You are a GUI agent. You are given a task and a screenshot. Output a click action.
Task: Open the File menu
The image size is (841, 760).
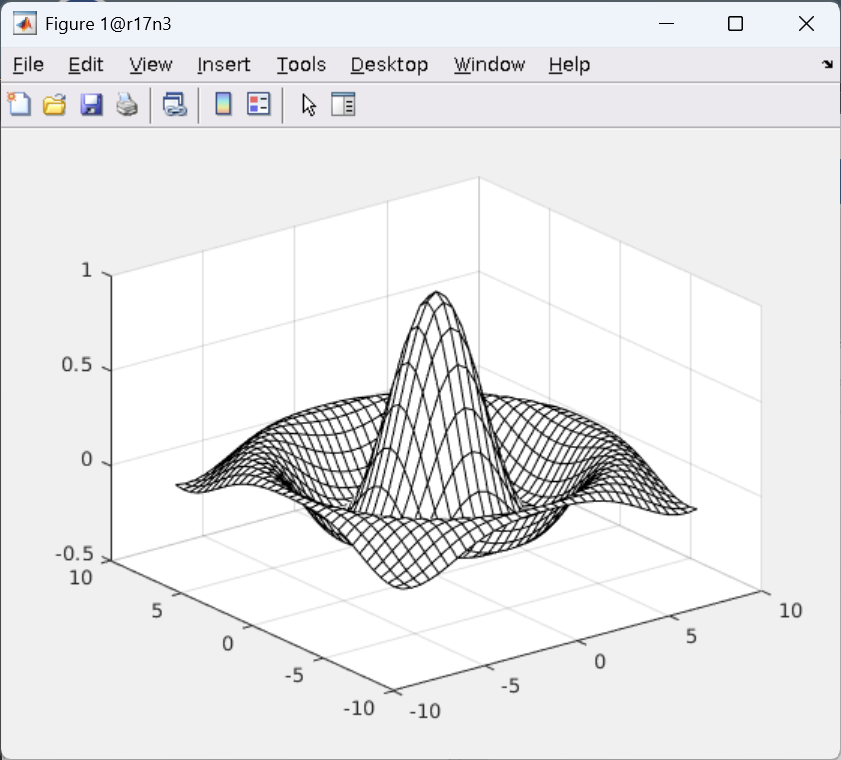point(28,65)
